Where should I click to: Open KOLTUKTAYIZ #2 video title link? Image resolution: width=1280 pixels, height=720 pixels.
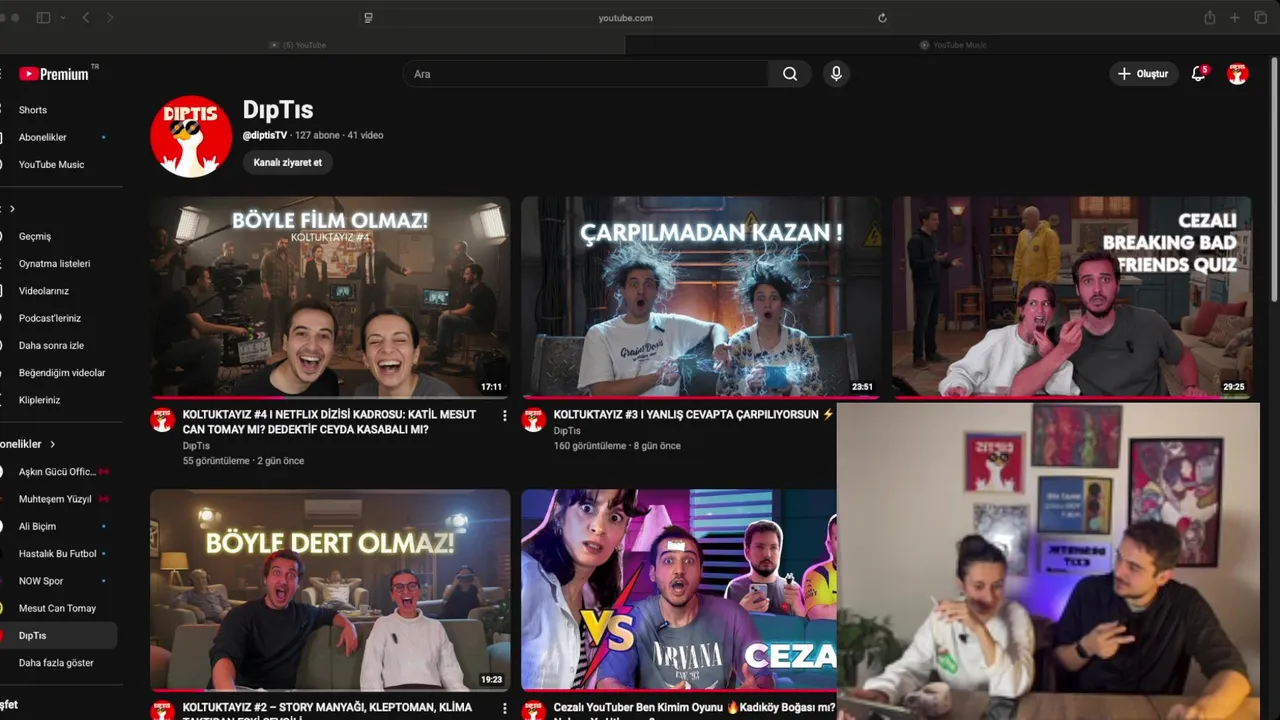coord(328,712)
